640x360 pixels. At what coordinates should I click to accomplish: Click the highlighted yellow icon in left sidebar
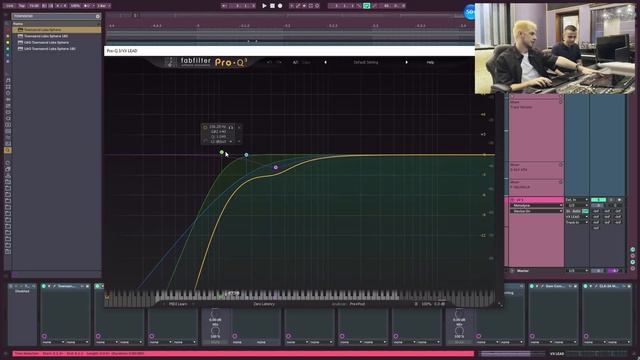tap(7, 150)
